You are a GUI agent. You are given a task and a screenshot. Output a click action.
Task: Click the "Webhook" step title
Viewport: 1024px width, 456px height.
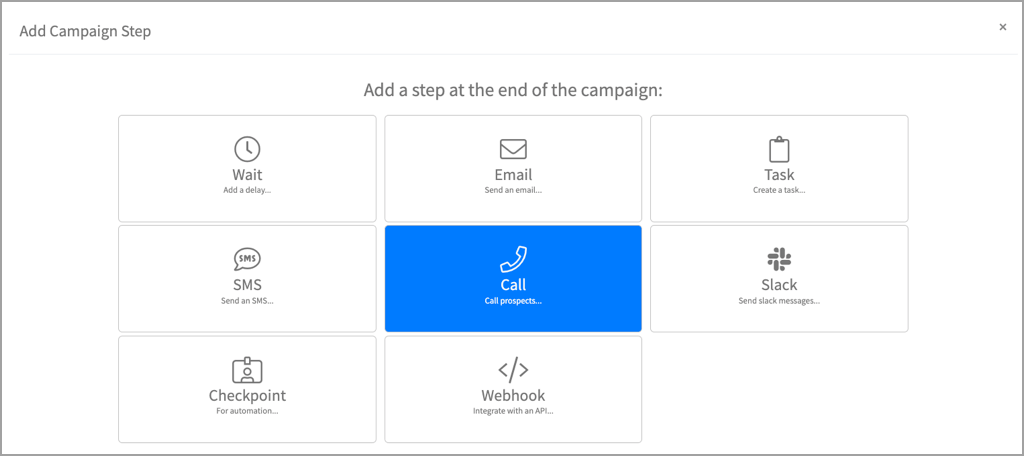[513, 395]
